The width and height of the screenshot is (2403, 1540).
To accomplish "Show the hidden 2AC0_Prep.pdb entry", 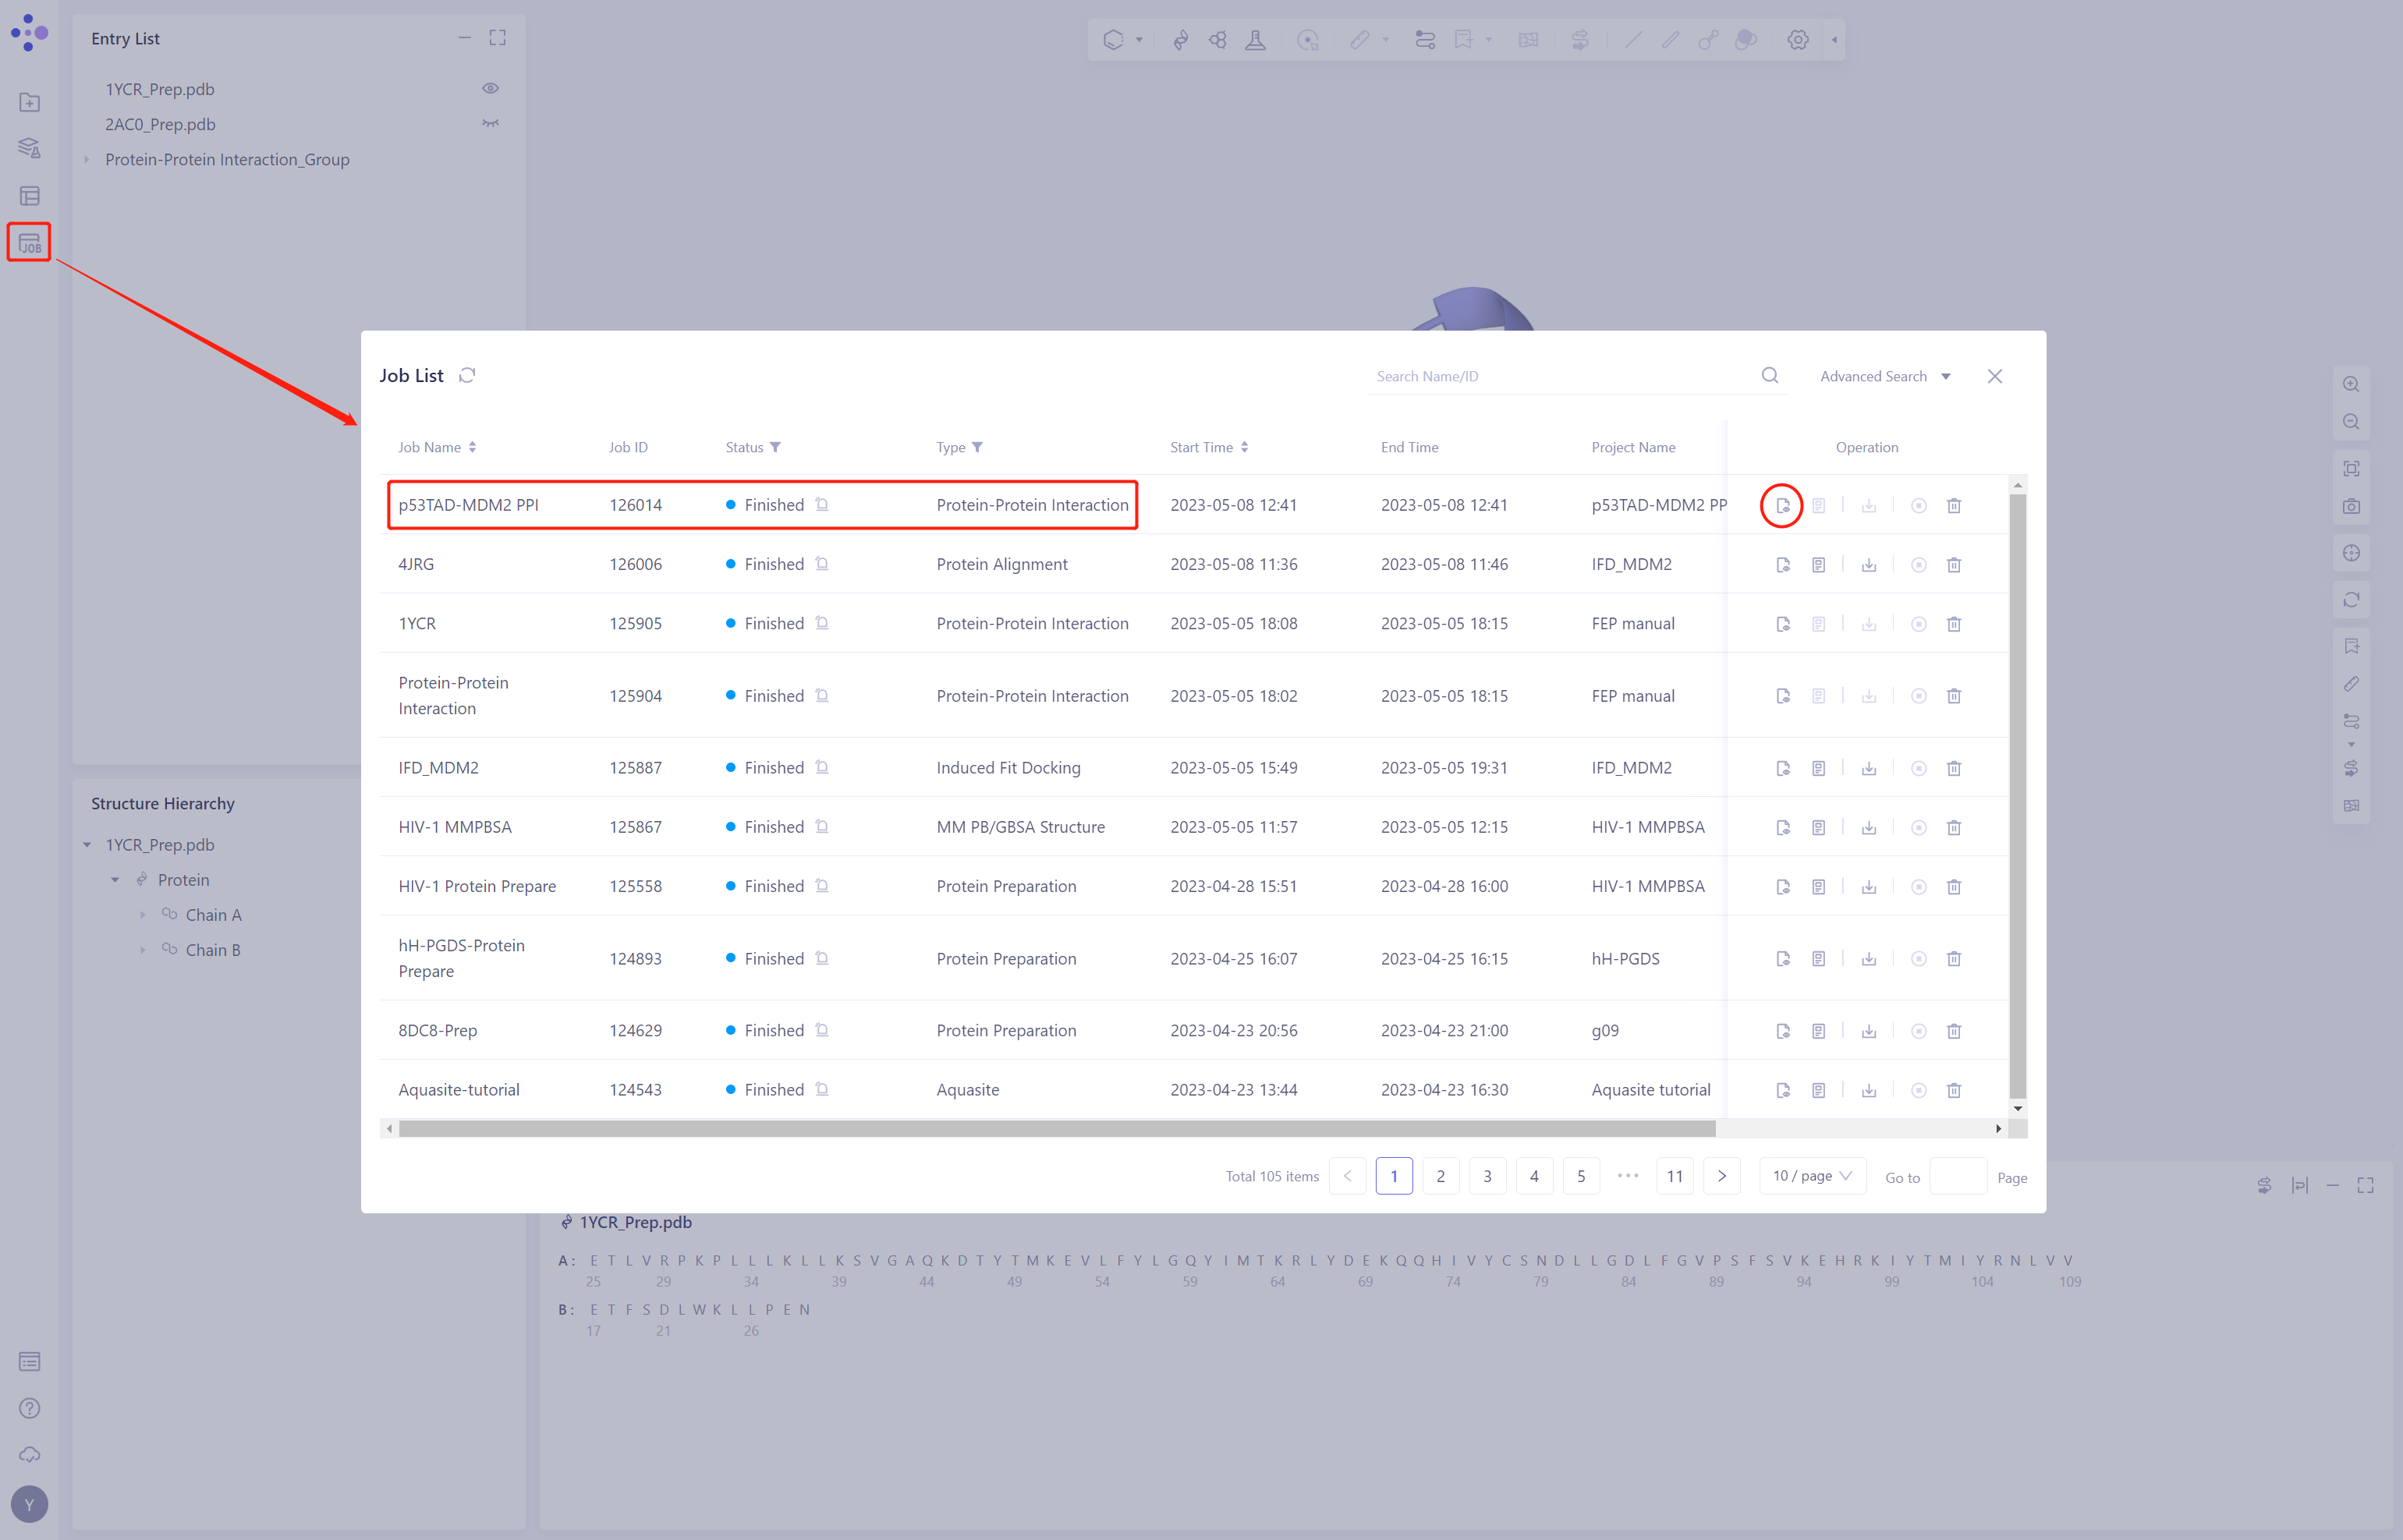I will (x=490, y=124).
